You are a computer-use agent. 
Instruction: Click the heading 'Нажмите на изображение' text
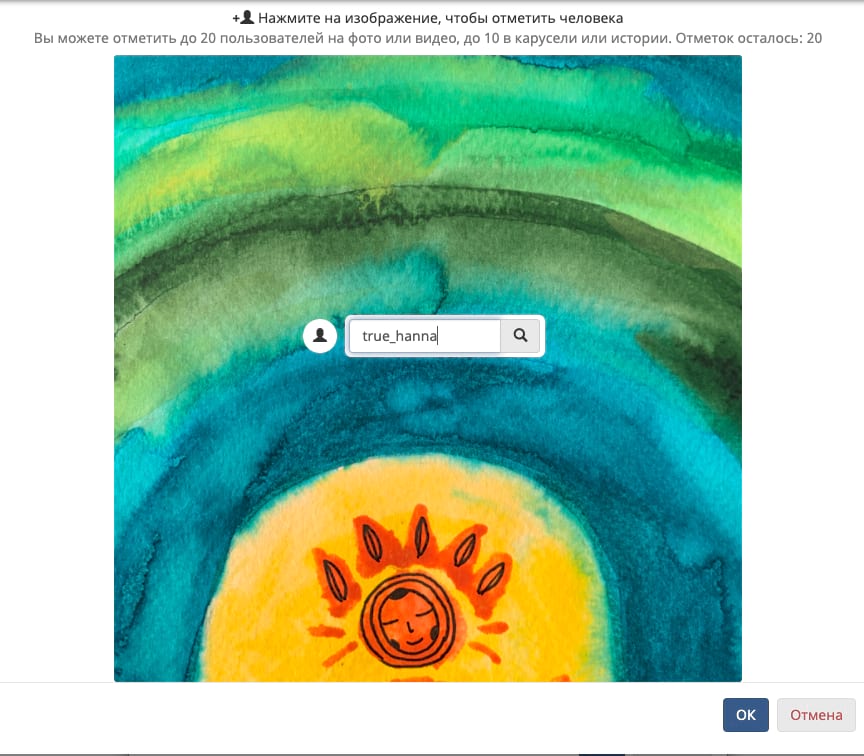tap(349, 18)
